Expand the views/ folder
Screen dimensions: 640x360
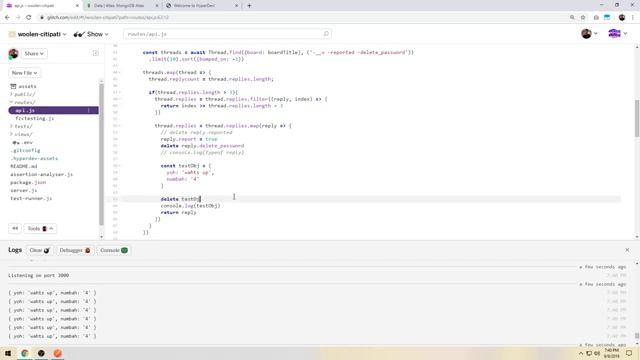(22, 134)
